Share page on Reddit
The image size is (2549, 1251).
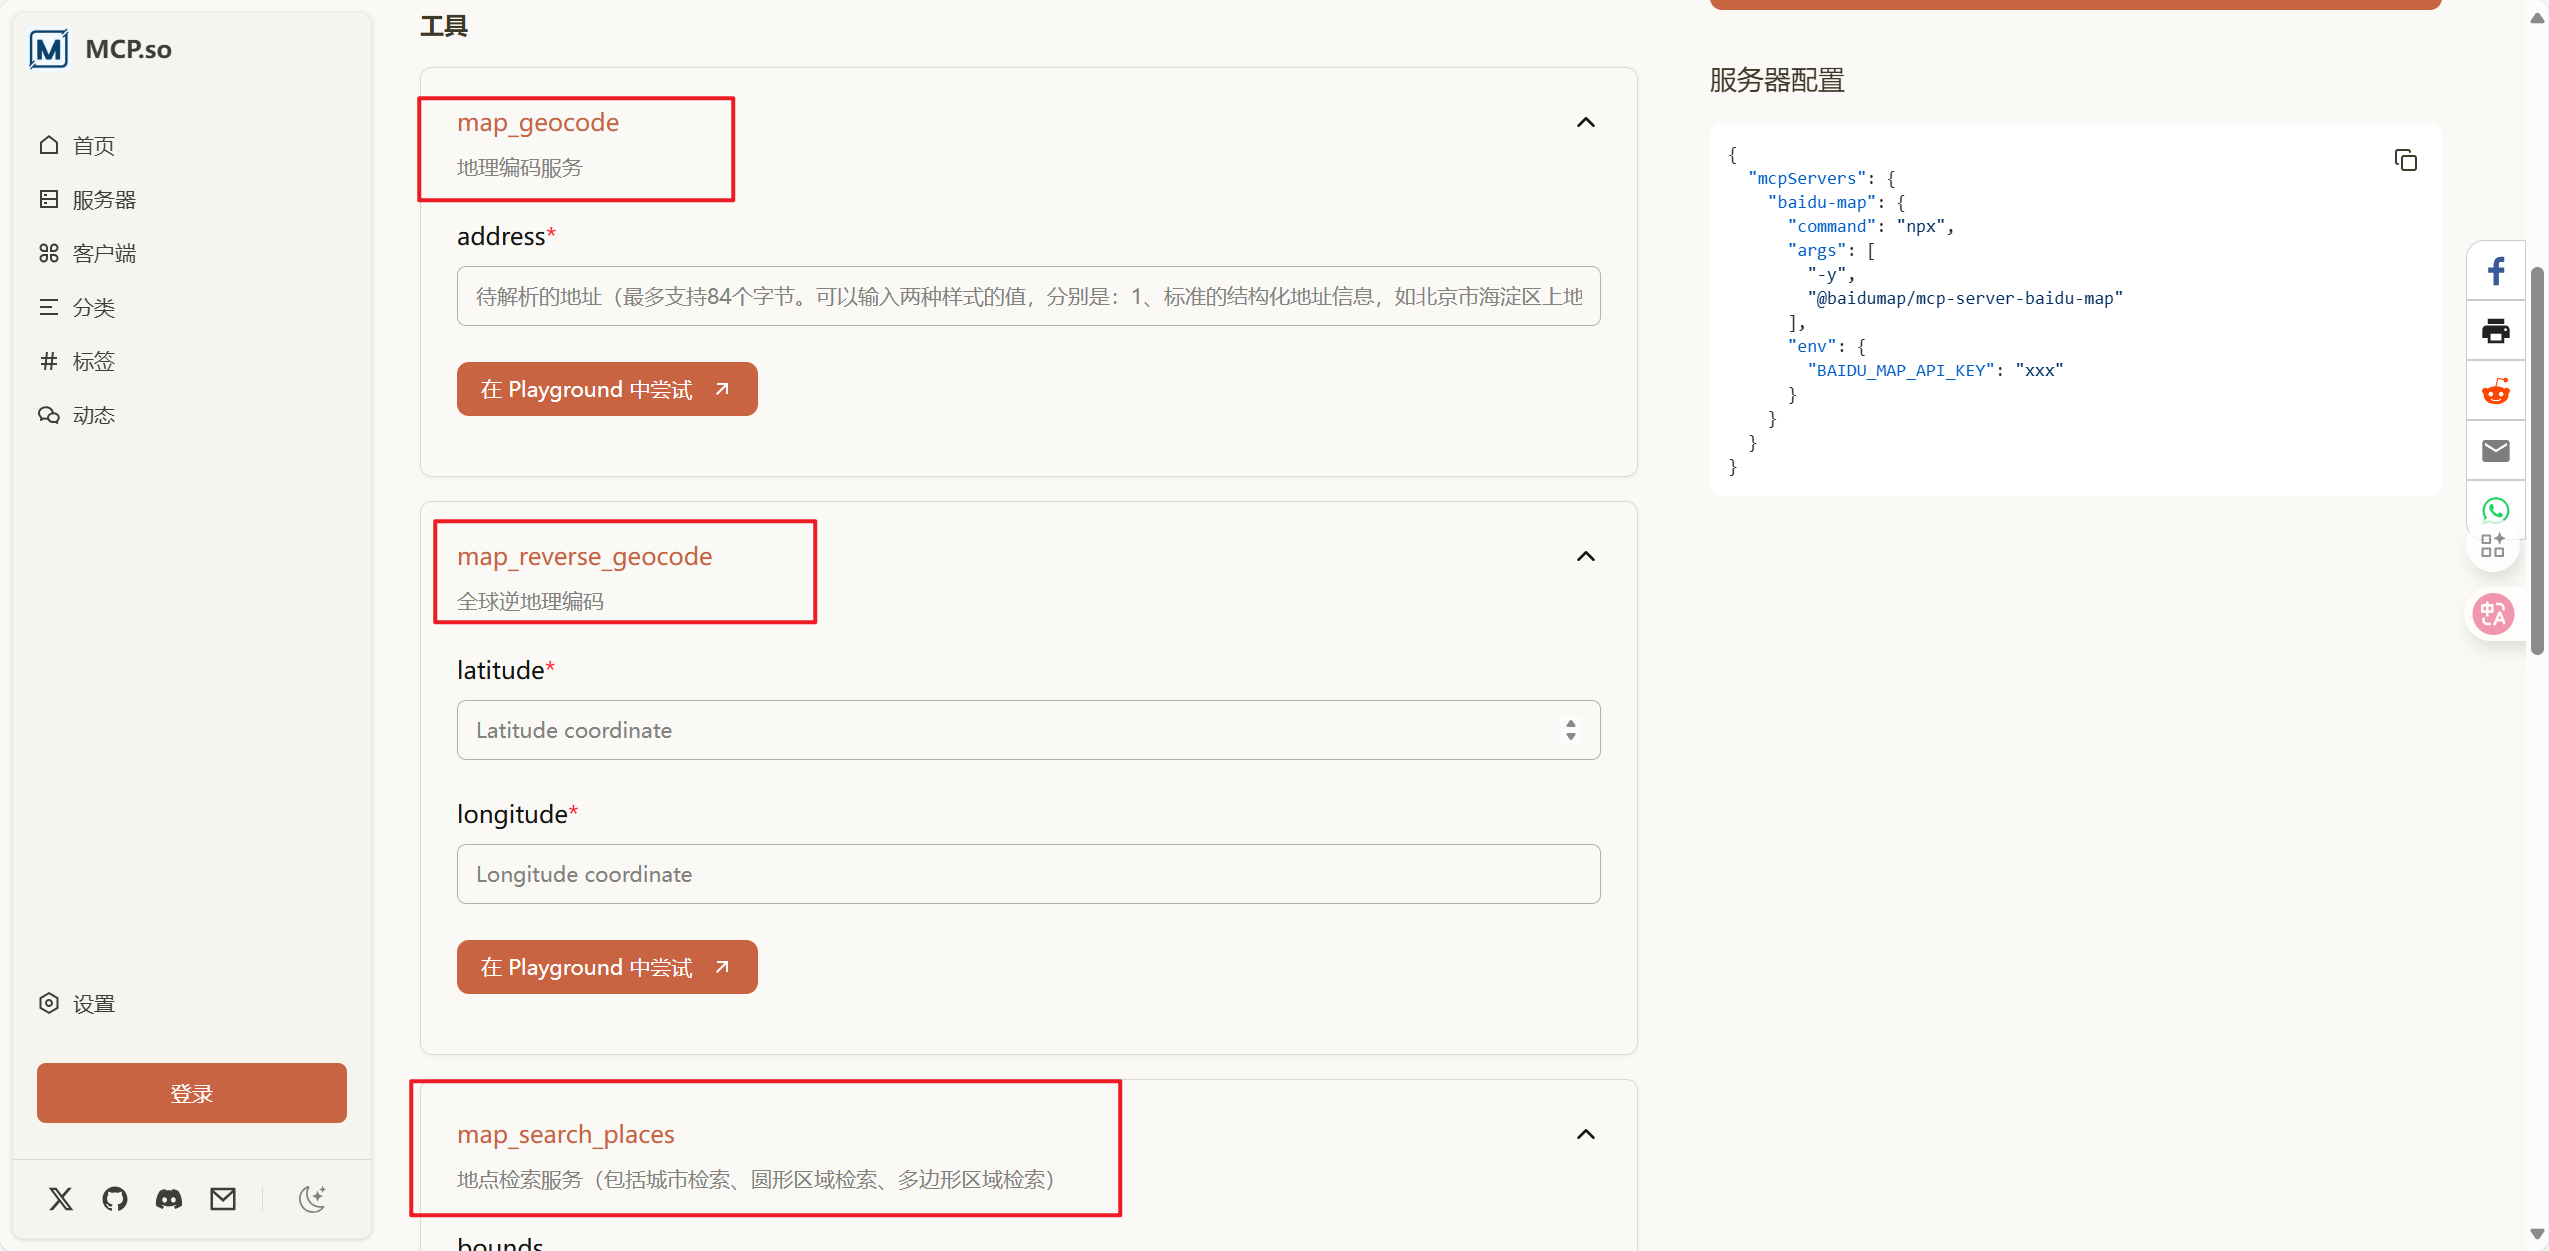tap(2495, 391)
